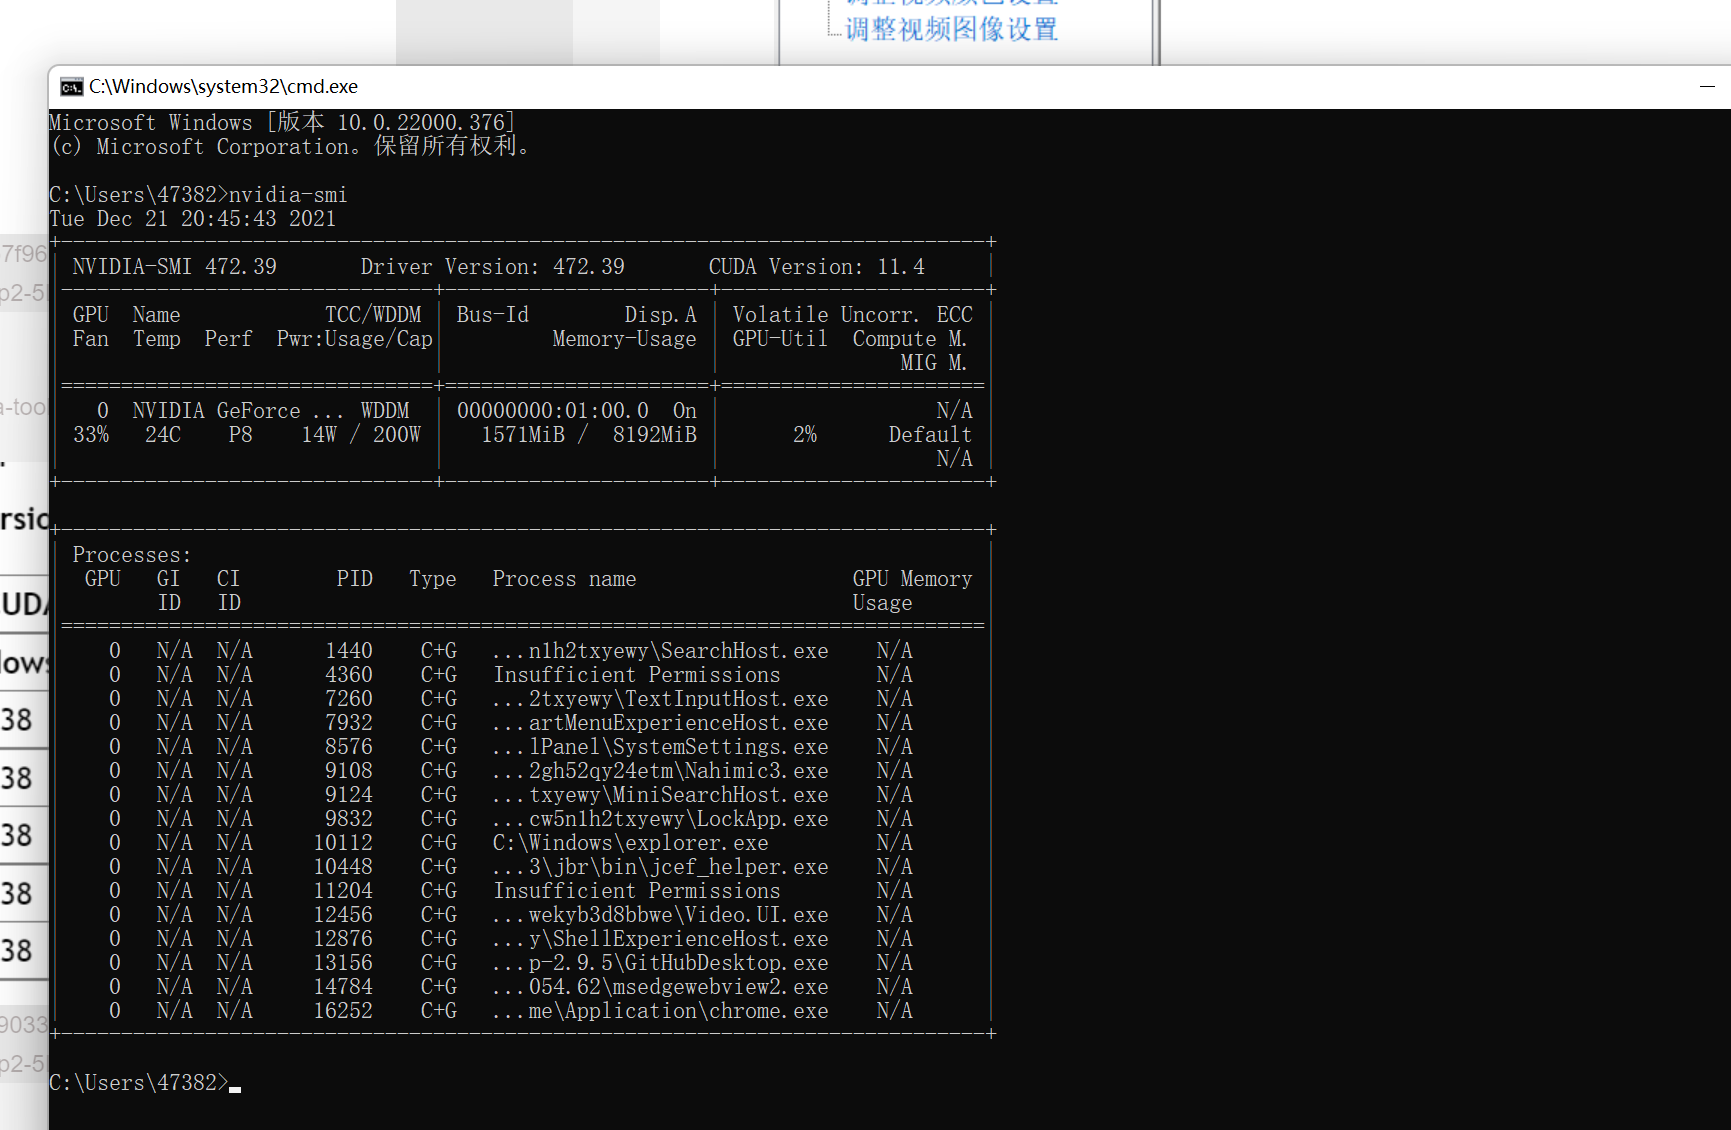Click the Default compute mode value
This screenshot has width=1731, height=1130.
(930, 435)
